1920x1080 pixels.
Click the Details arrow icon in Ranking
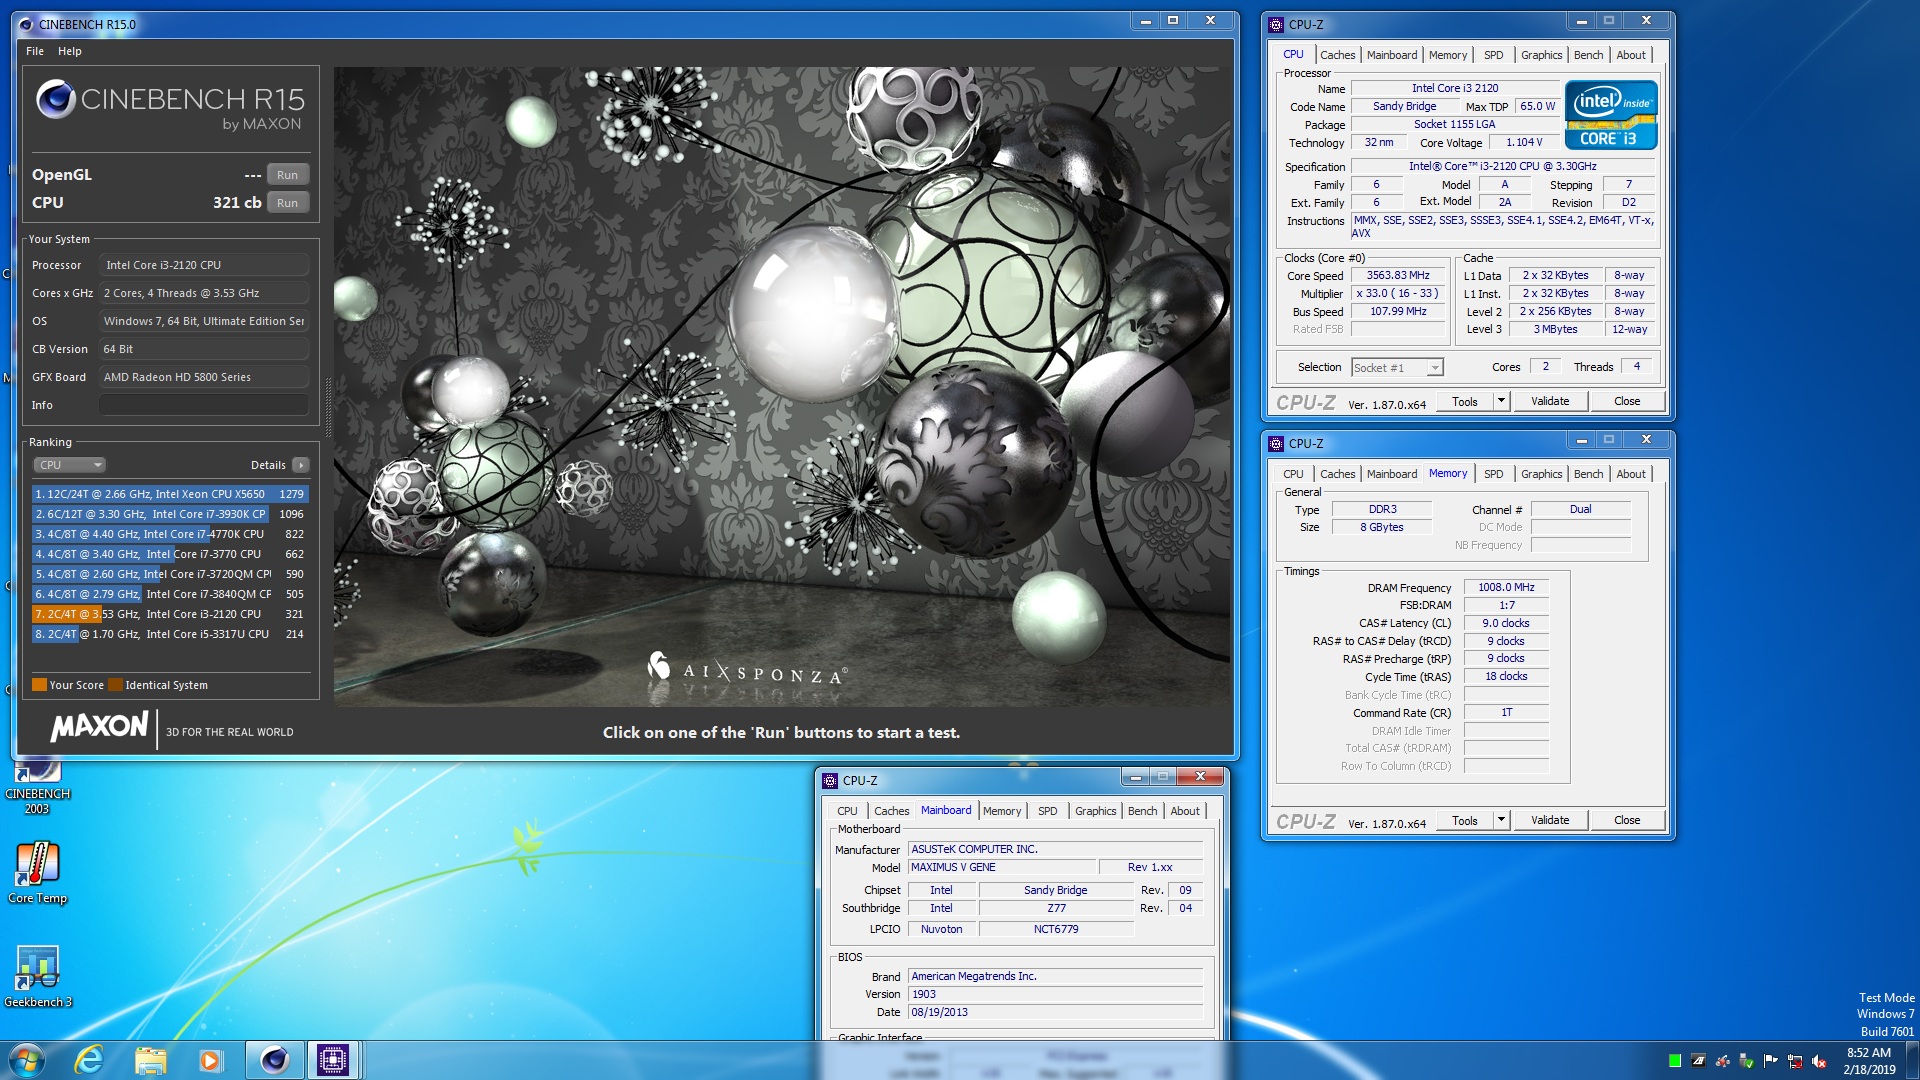click(300, 465)
